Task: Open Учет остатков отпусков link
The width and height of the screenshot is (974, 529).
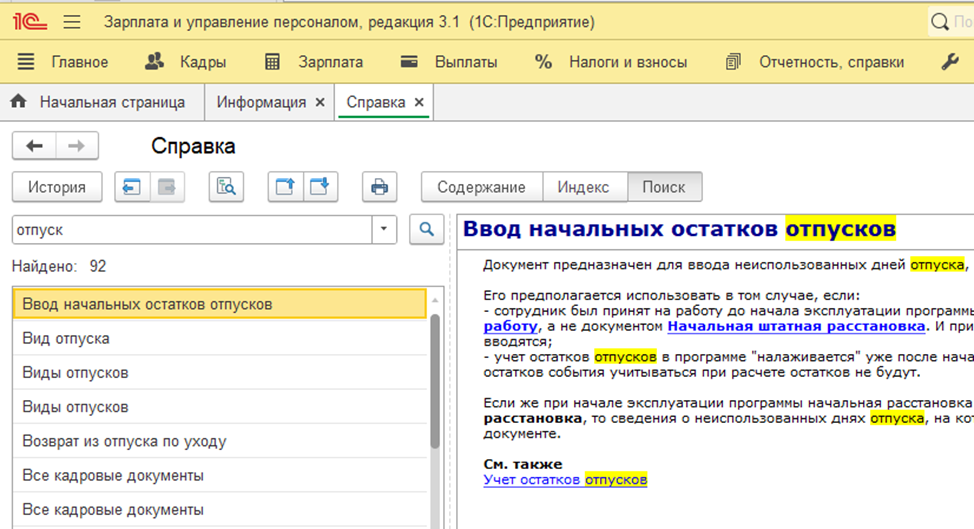Action: coord(565,479)
